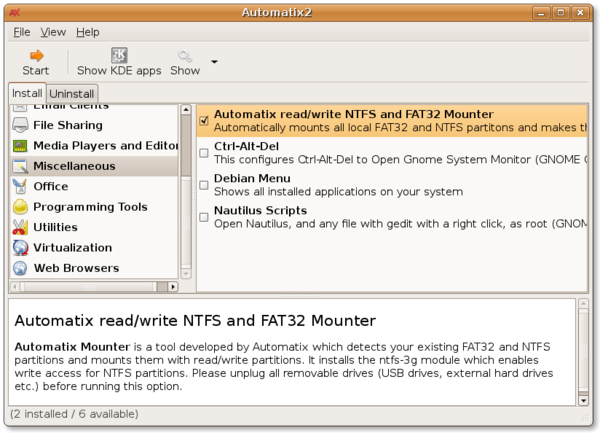
Task: Open the Help menu
Action: click(x=88, y=32)
